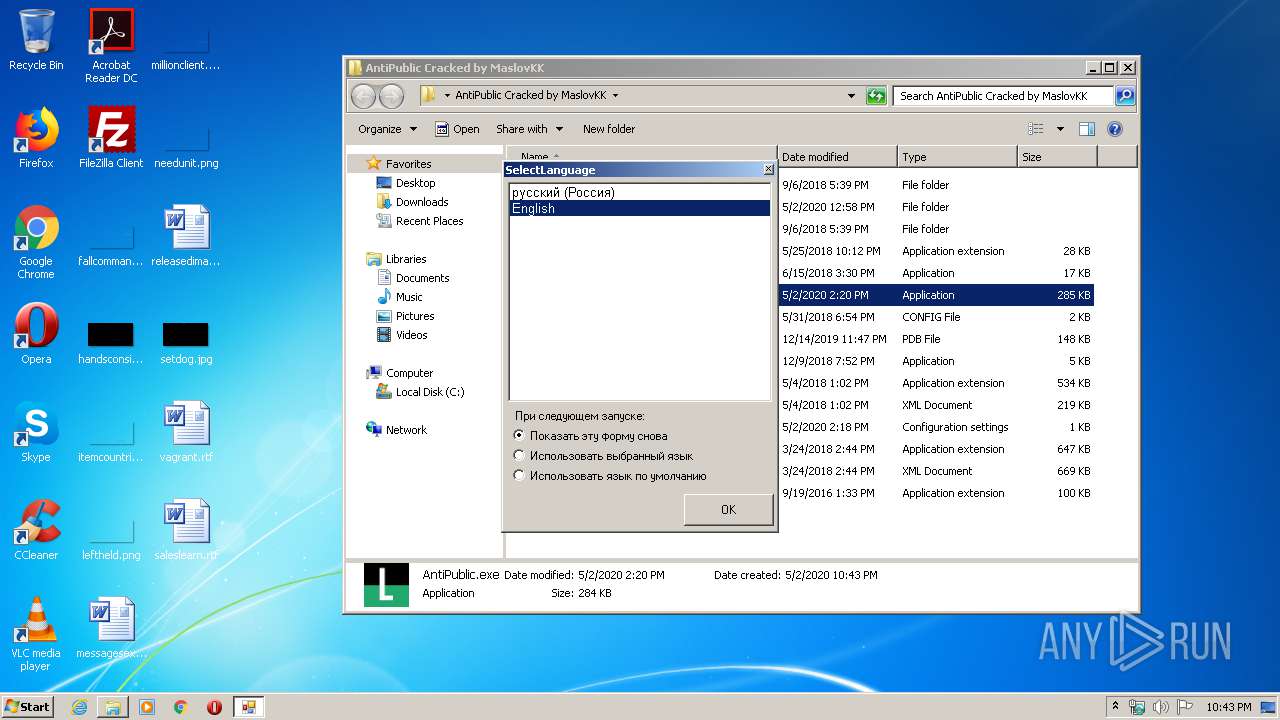Click the Explorer forward navigation arrow

pos(392,96)
